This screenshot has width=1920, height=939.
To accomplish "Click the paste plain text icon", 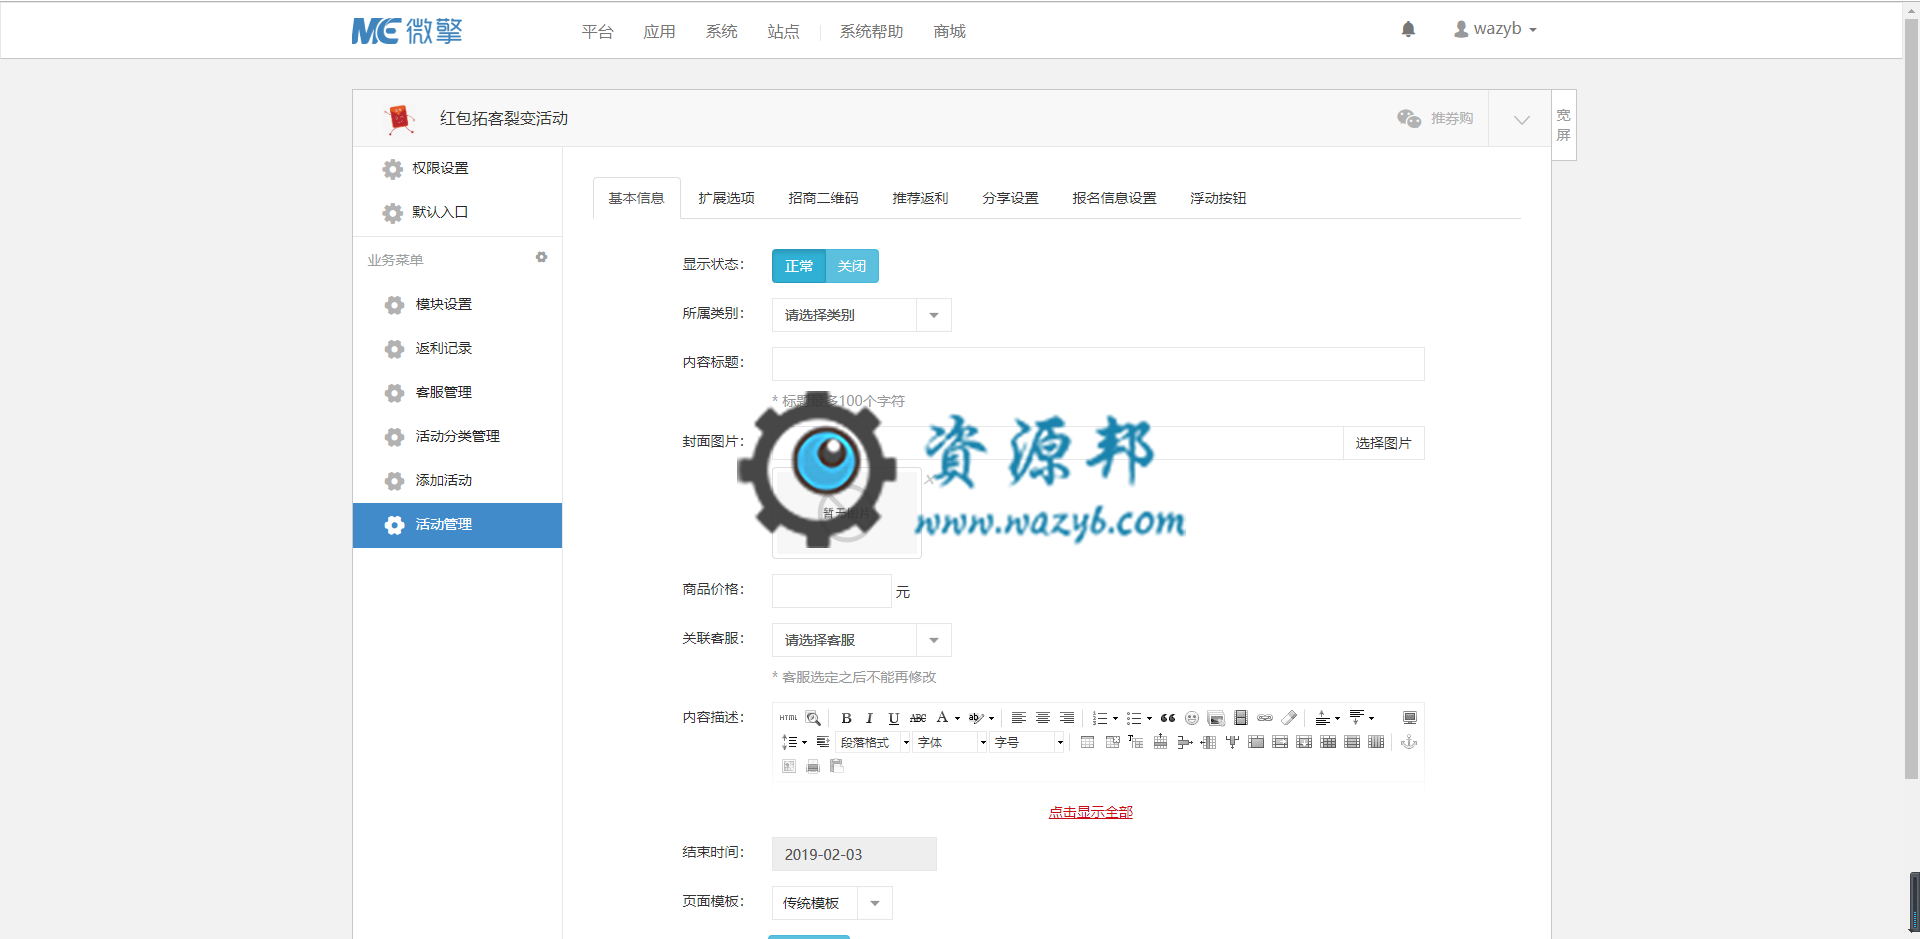I will [x=837, y=766].
